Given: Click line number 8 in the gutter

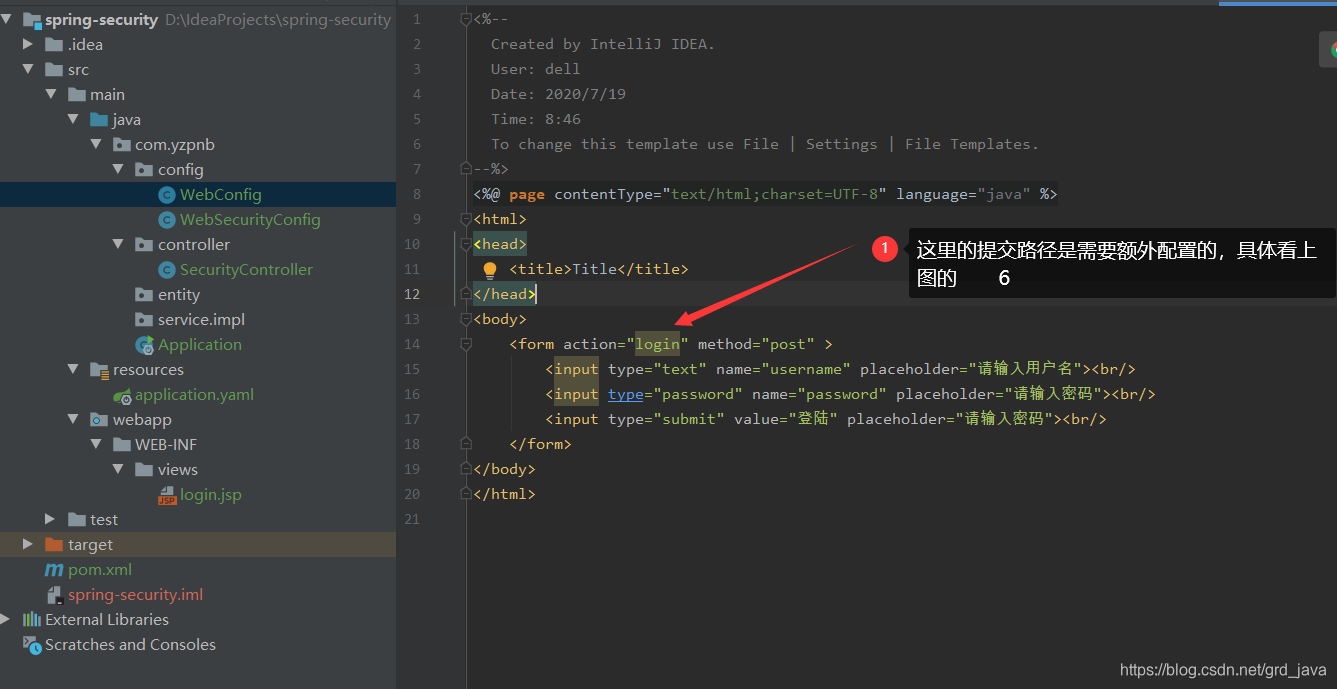Looking at the screenshot, I should coord(416,194).
